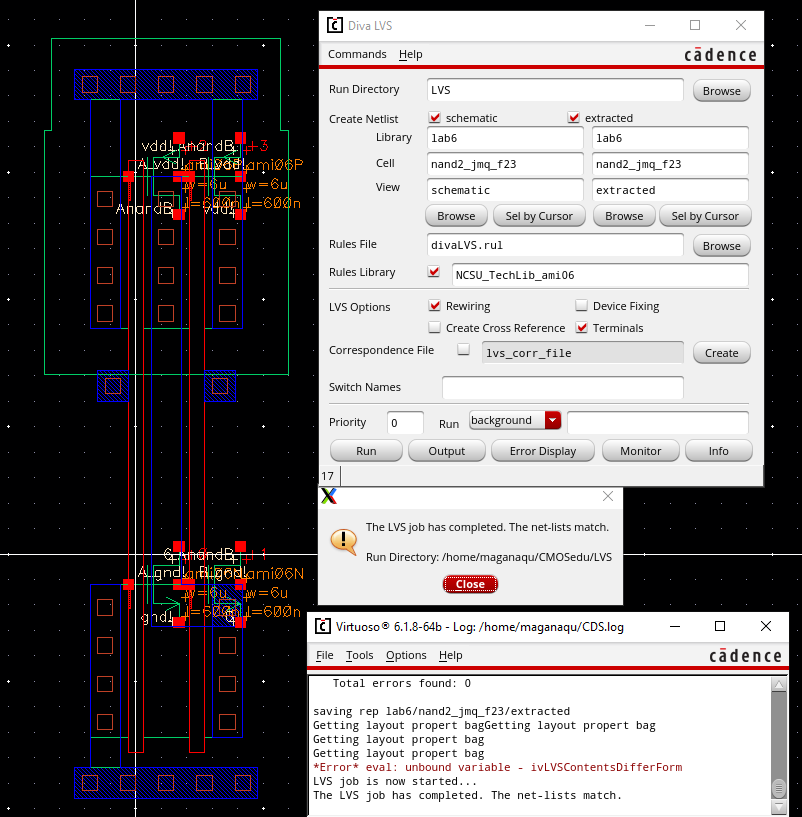
Task: Open the Commands menu in Diva LVS
Action: 357,54
